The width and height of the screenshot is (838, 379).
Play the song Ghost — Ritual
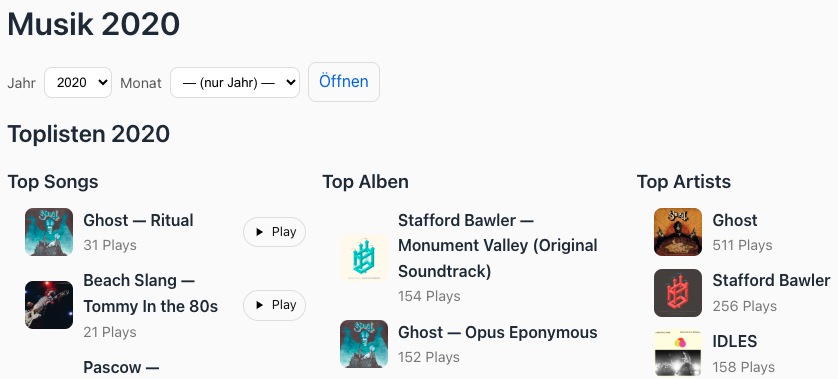(274, 232)
